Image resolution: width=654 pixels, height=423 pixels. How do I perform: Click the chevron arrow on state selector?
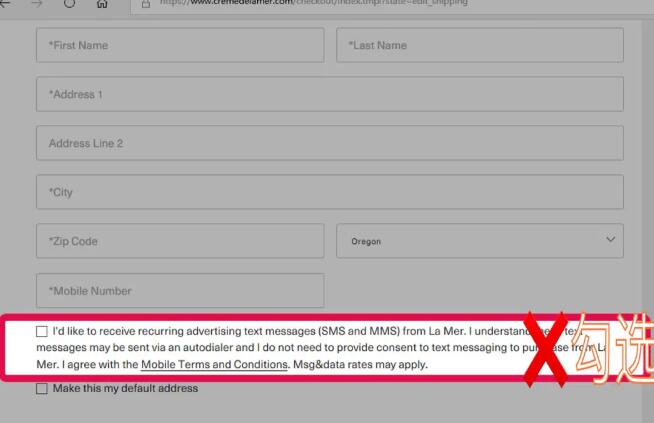tap(610, 239)
